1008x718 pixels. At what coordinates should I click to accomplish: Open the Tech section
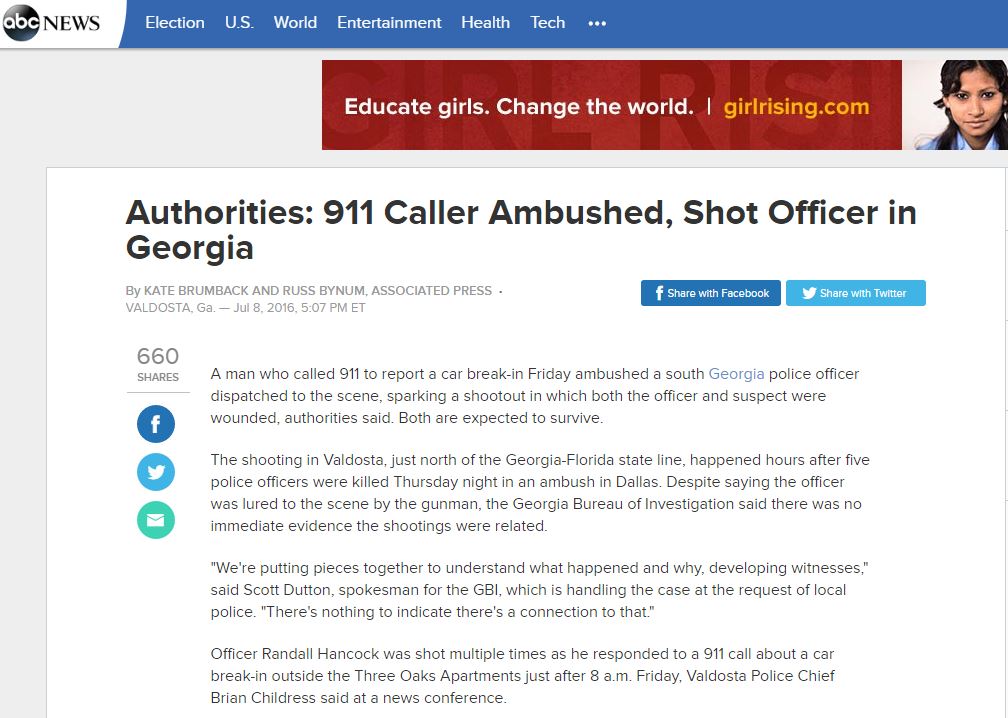(x=548, y=22)
